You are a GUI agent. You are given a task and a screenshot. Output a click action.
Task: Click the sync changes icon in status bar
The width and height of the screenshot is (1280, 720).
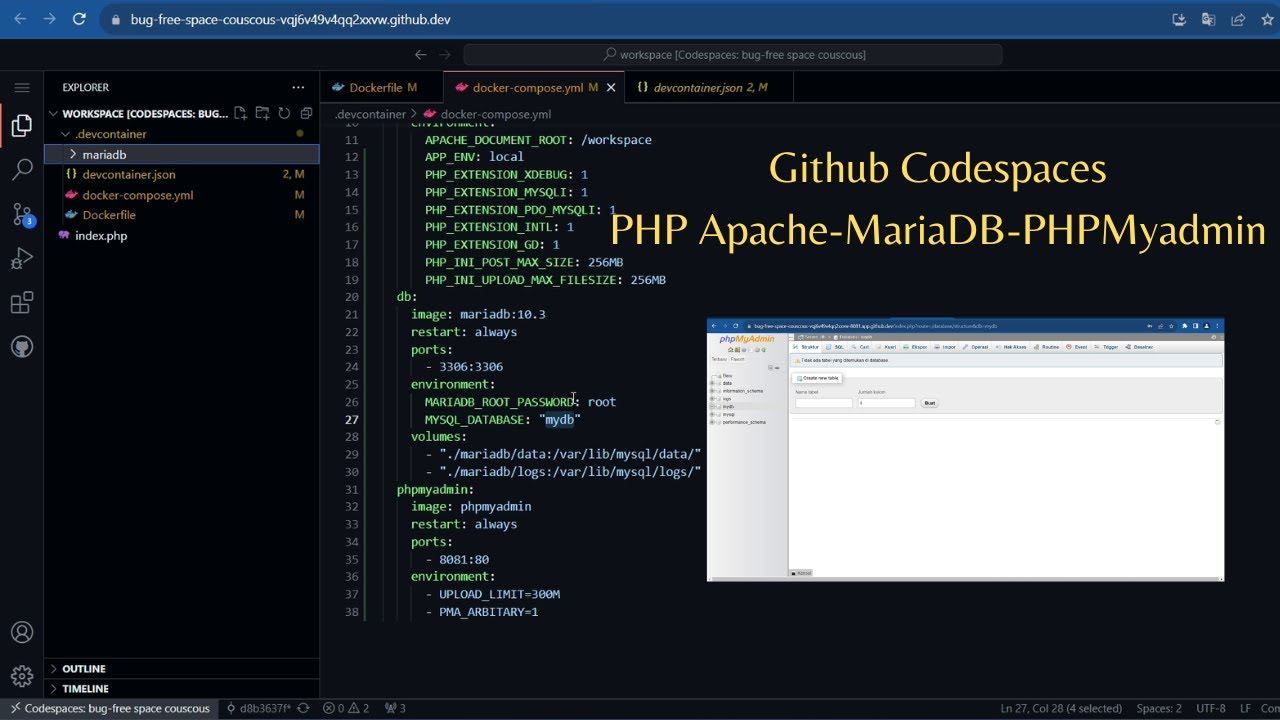coord(303,708)
